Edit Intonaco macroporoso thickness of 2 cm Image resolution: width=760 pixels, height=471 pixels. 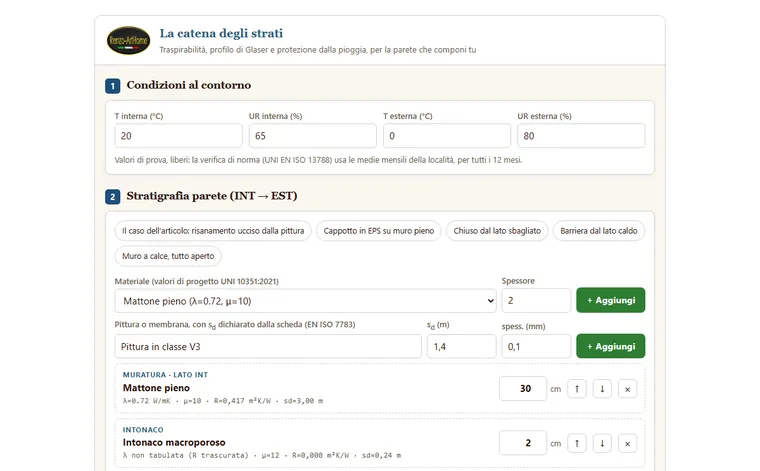[x=523, y=443]
